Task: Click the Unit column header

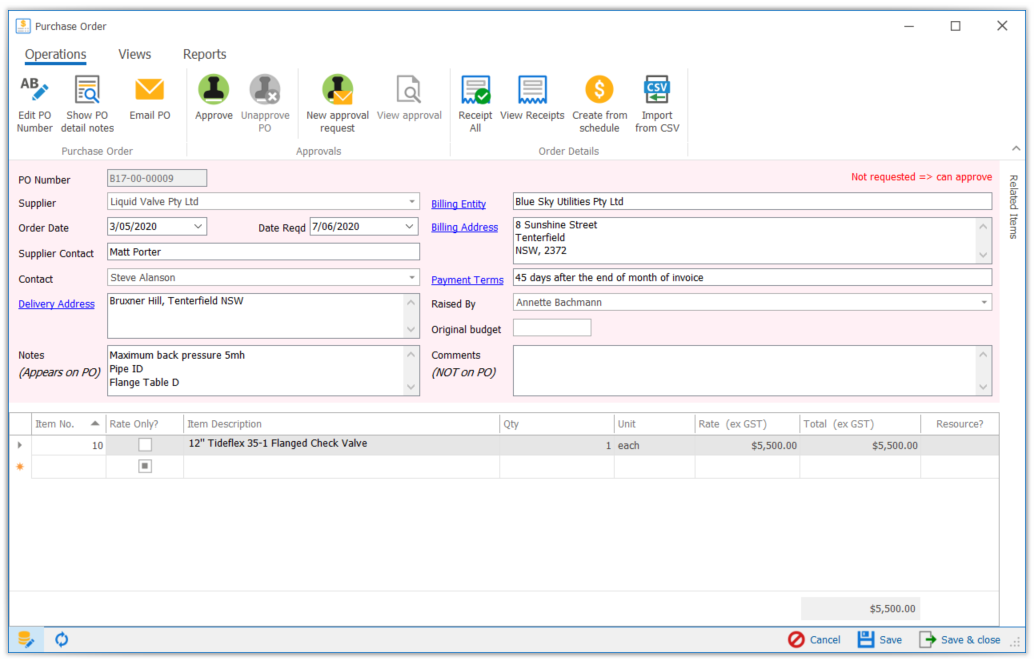Action: click(x=654, y=424)
